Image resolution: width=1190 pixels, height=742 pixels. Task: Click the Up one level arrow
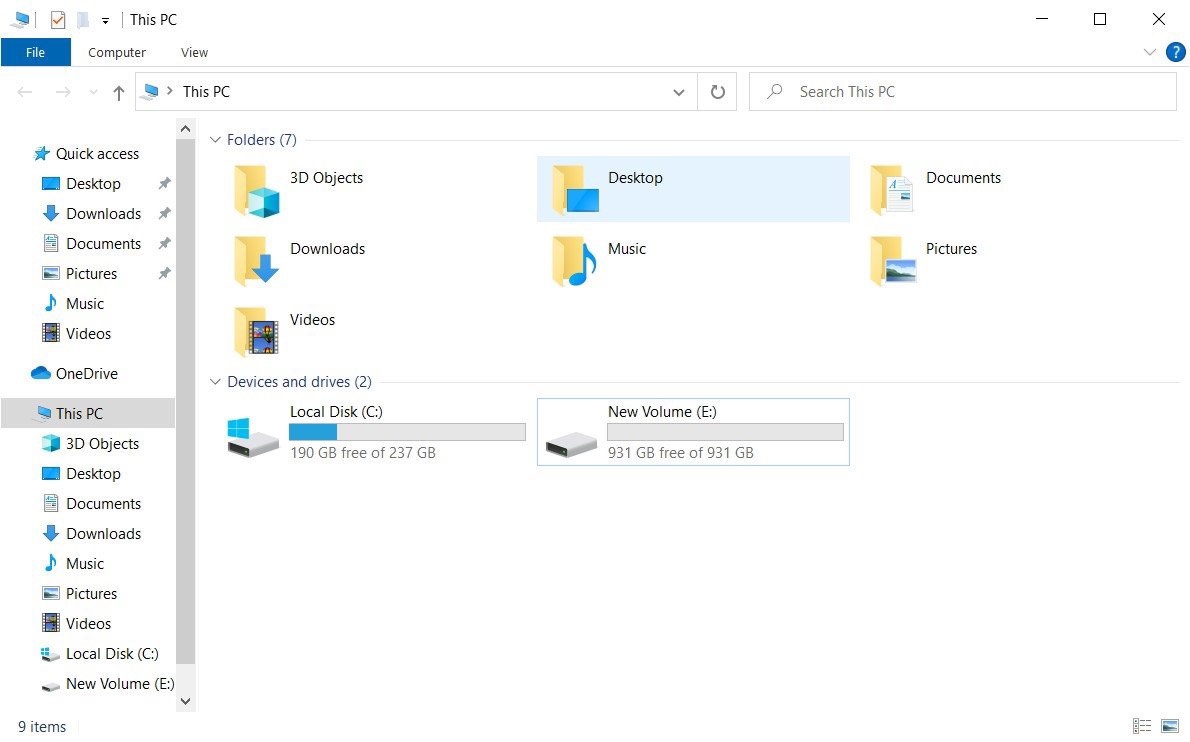(119, 93)
